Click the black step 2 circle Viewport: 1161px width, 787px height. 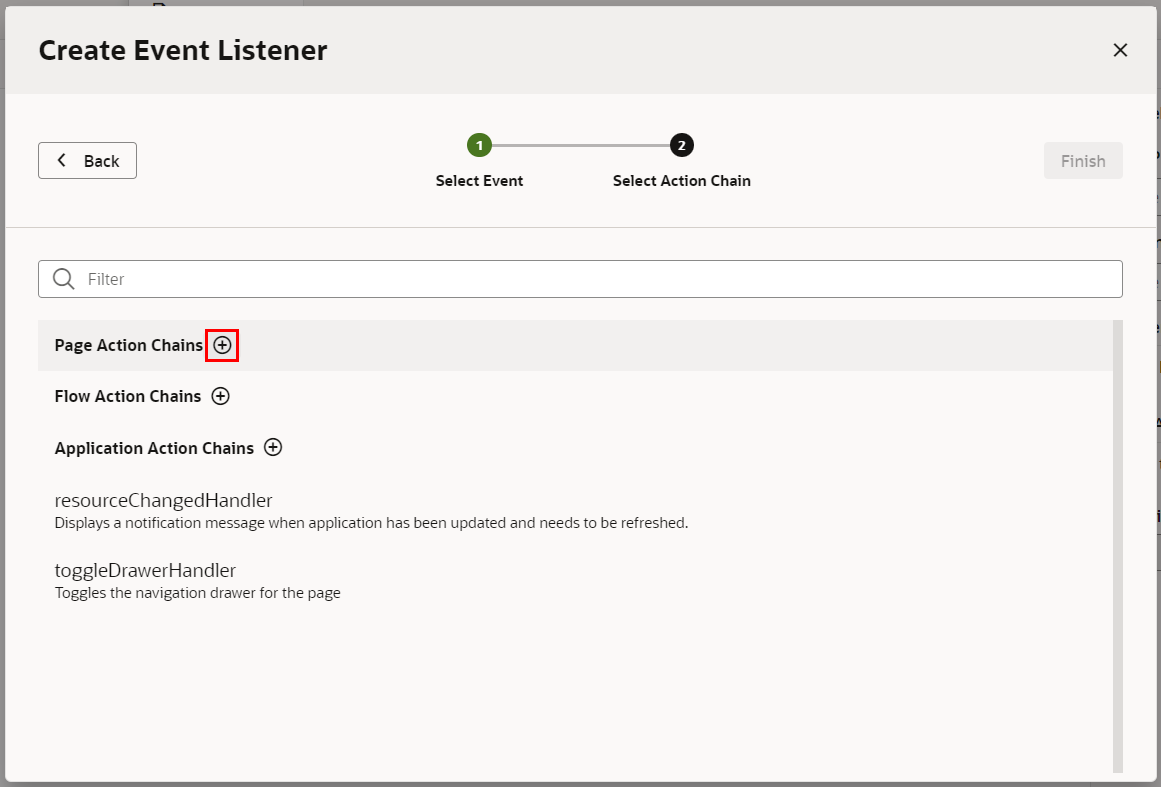[x=682, y=146]
